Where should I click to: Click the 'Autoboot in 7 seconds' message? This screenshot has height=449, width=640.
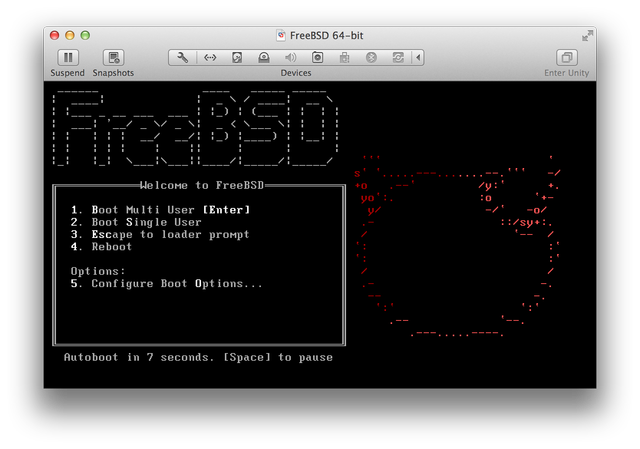tap(198, 358)
